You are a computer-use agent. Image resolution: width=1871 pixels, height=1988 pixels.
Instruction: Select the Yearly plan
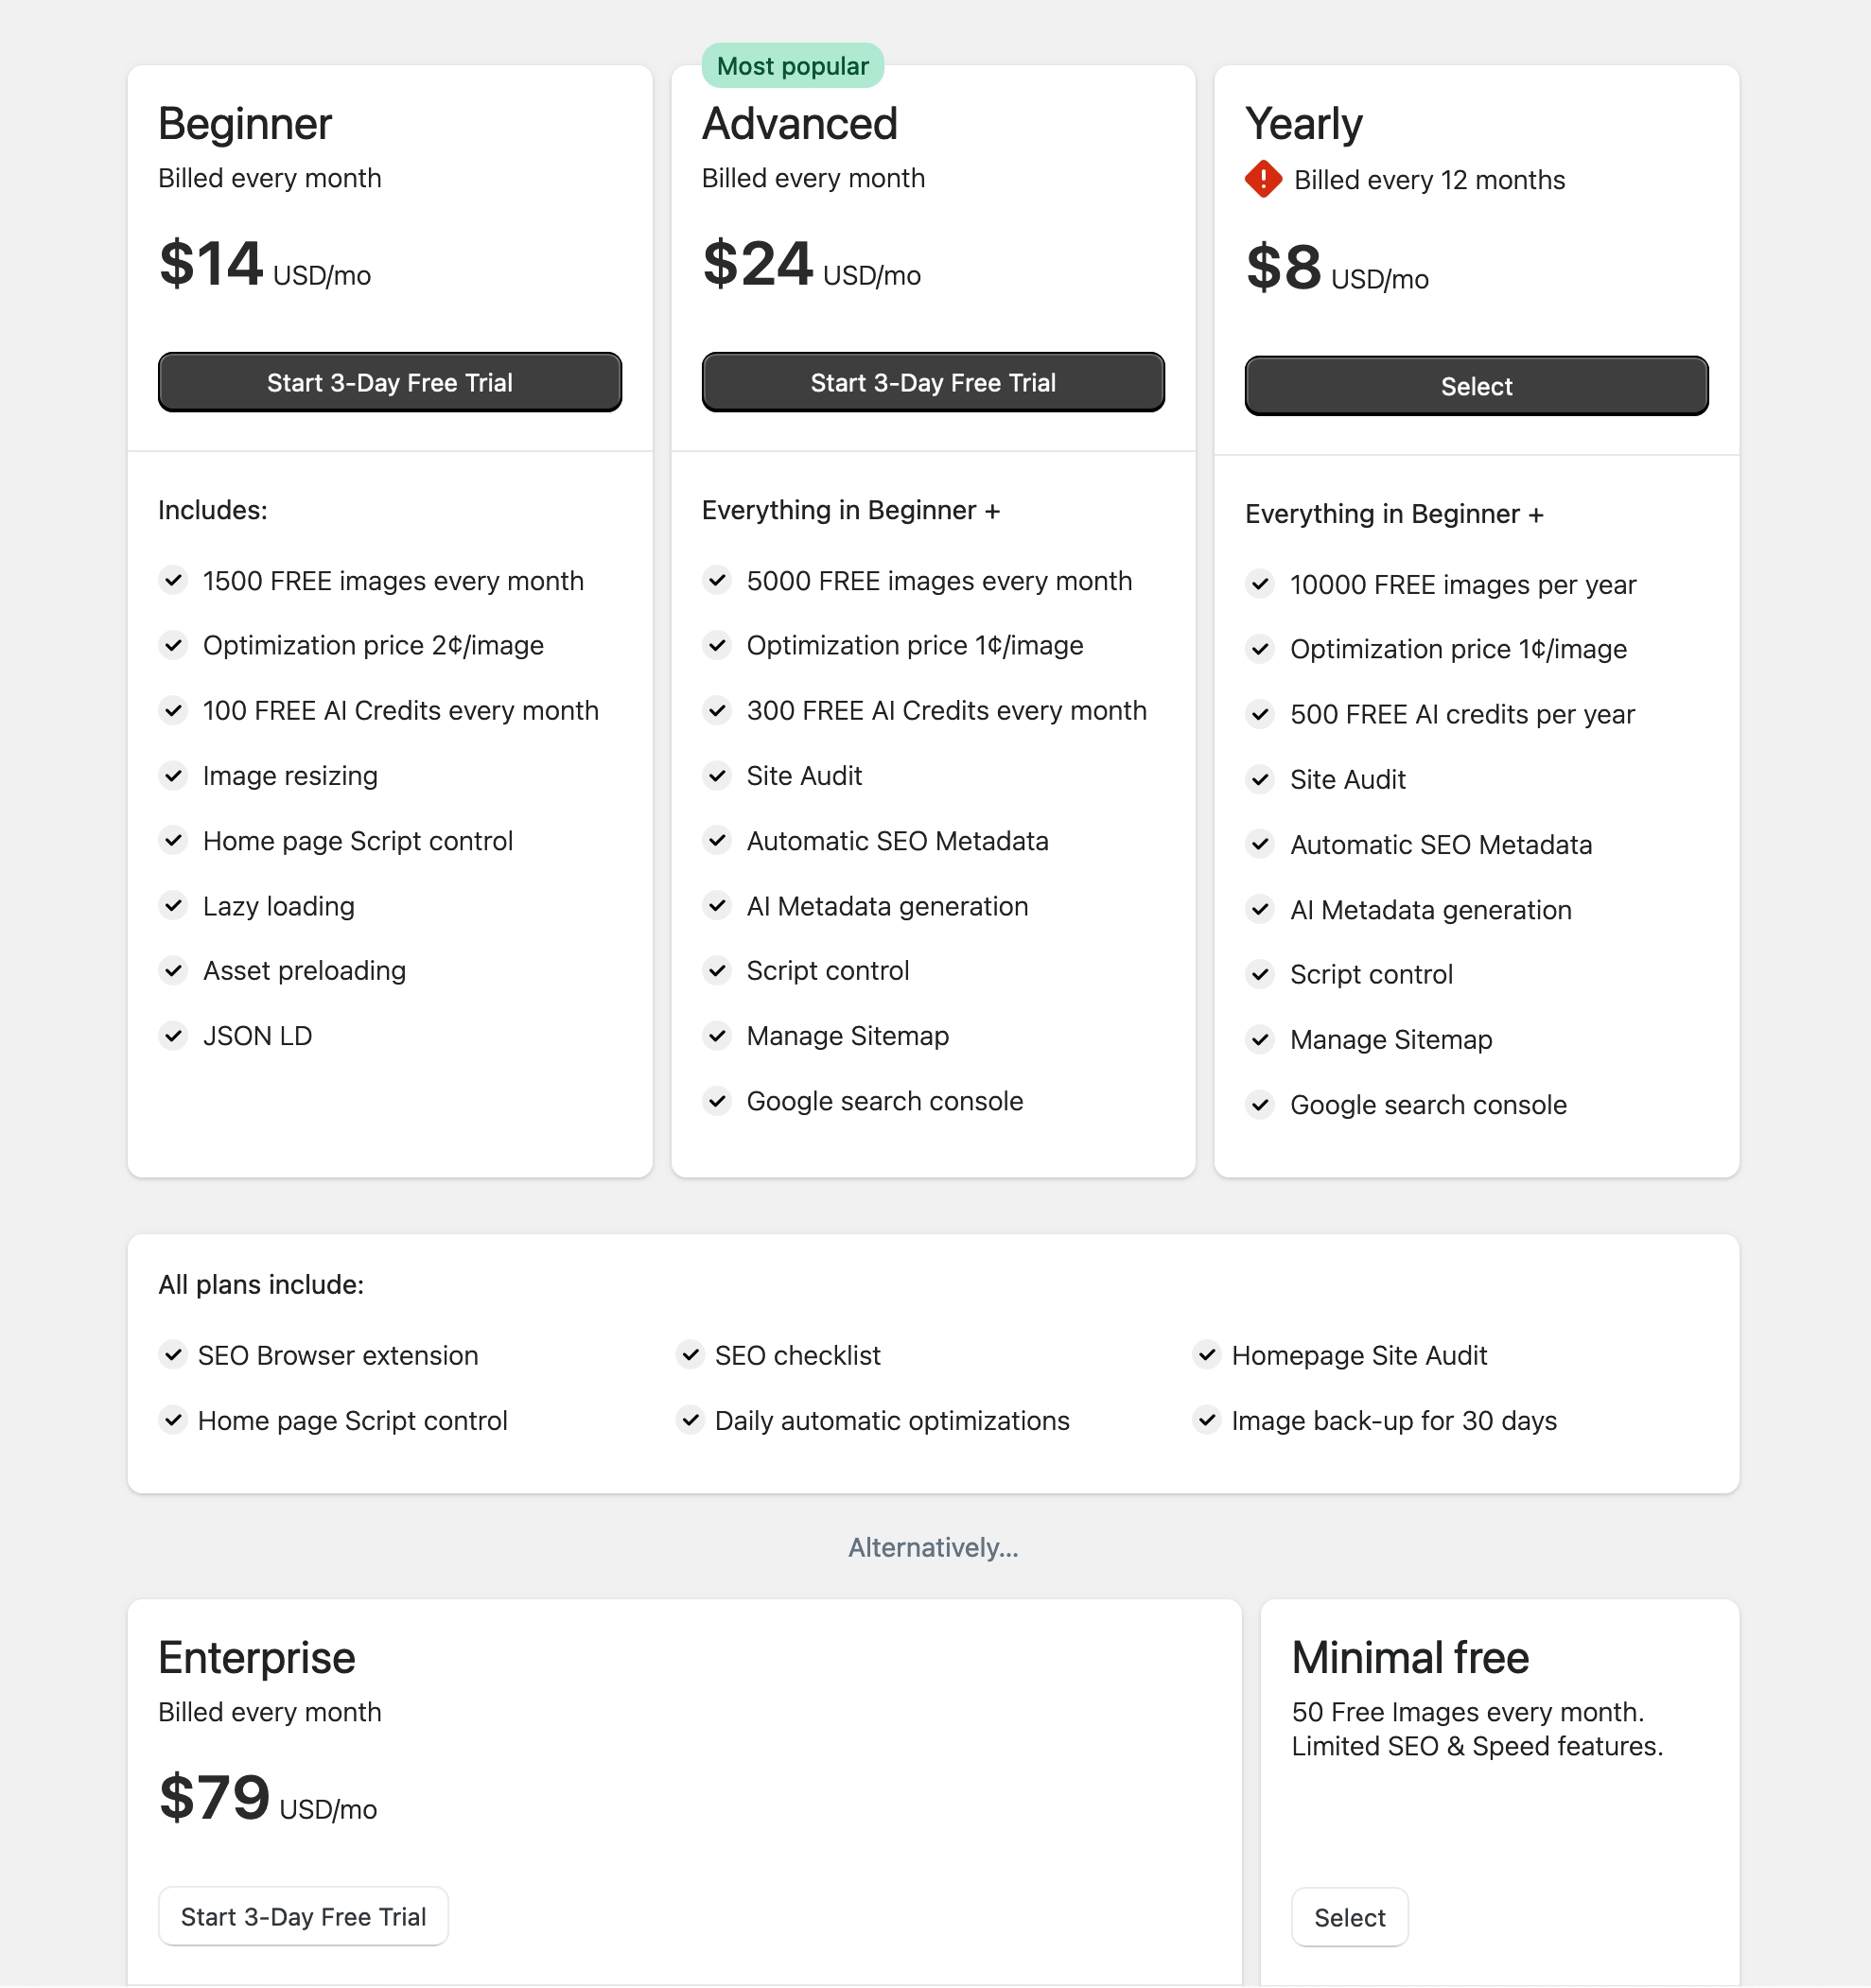coord(1475,387)
